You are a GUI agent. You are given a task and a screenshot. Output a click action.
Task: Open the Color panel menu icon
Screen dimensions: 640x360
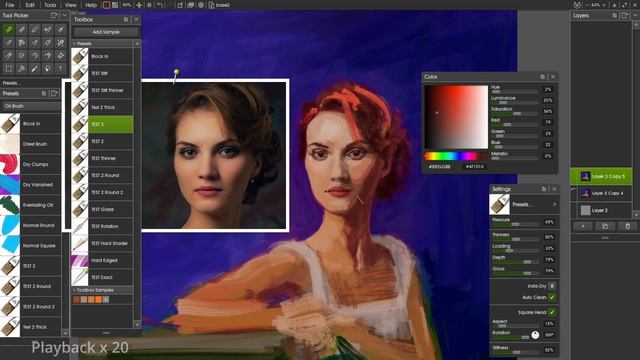point(542,76)
